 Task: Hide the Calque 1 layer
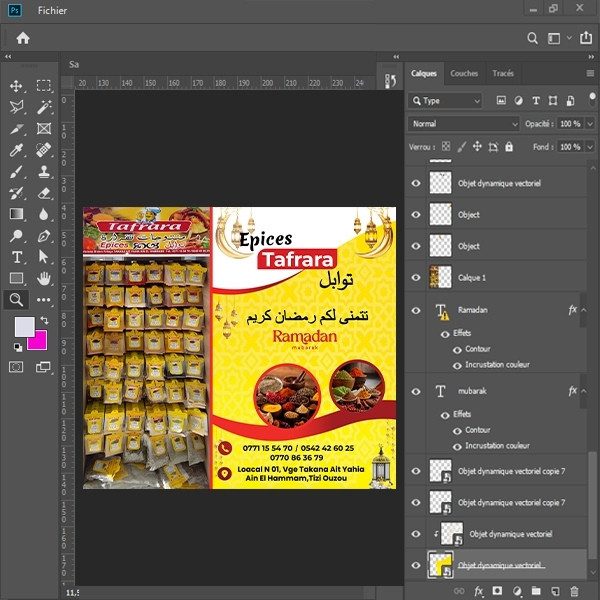click(x=417, y=277)
